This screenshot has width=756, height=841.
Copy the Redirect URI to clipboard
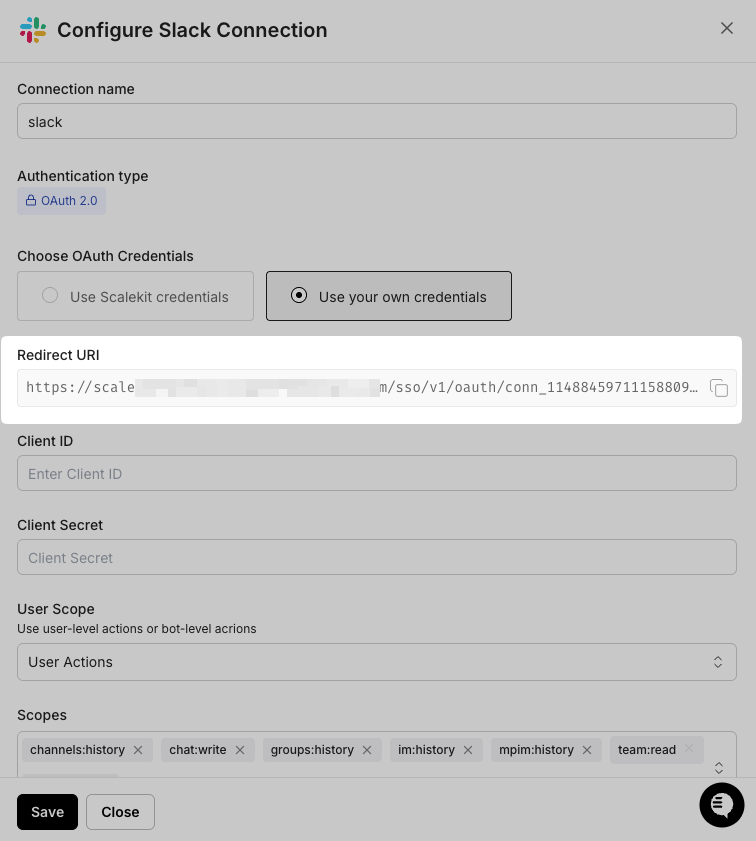(x=719, y=388)
